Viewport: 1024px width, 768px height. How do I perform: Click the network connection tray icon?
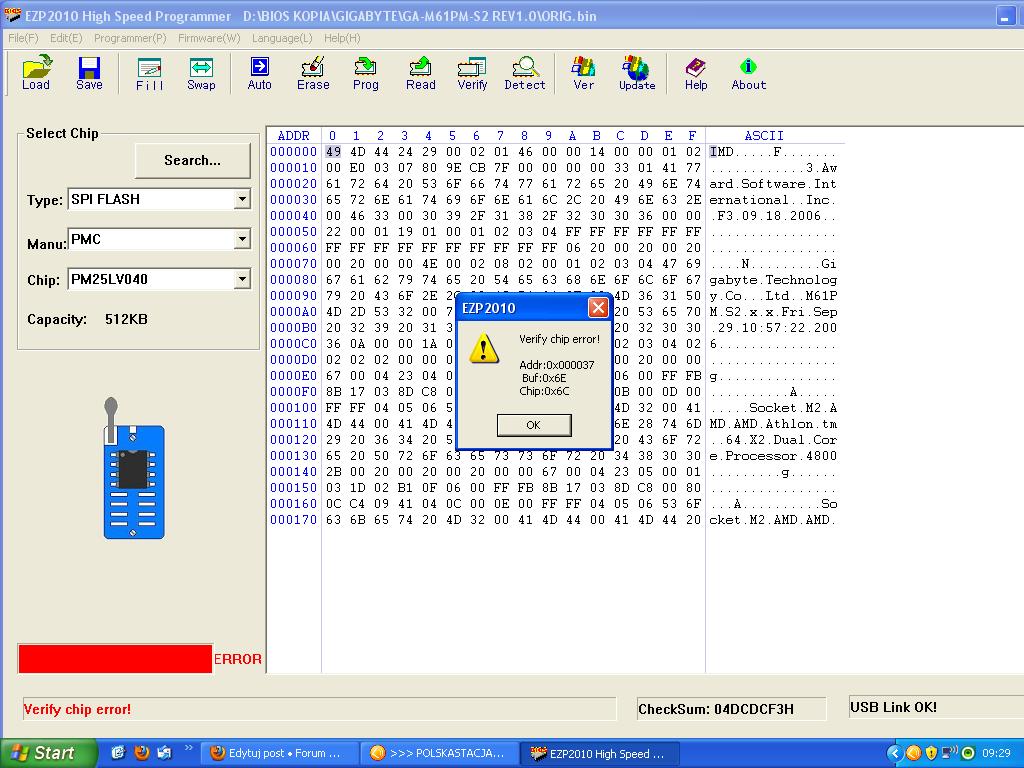point(950,753)
